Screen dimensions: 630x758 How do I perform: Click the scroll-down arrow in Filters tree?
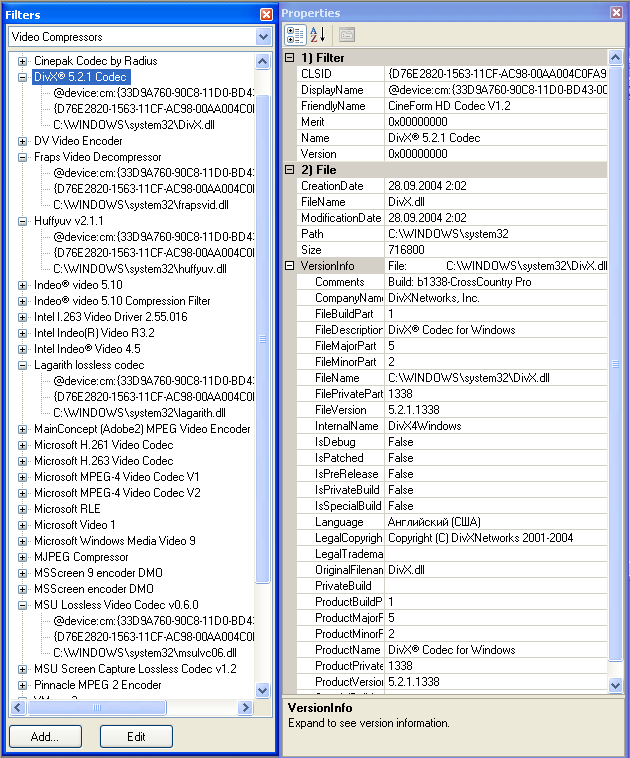tap(262, 690)
